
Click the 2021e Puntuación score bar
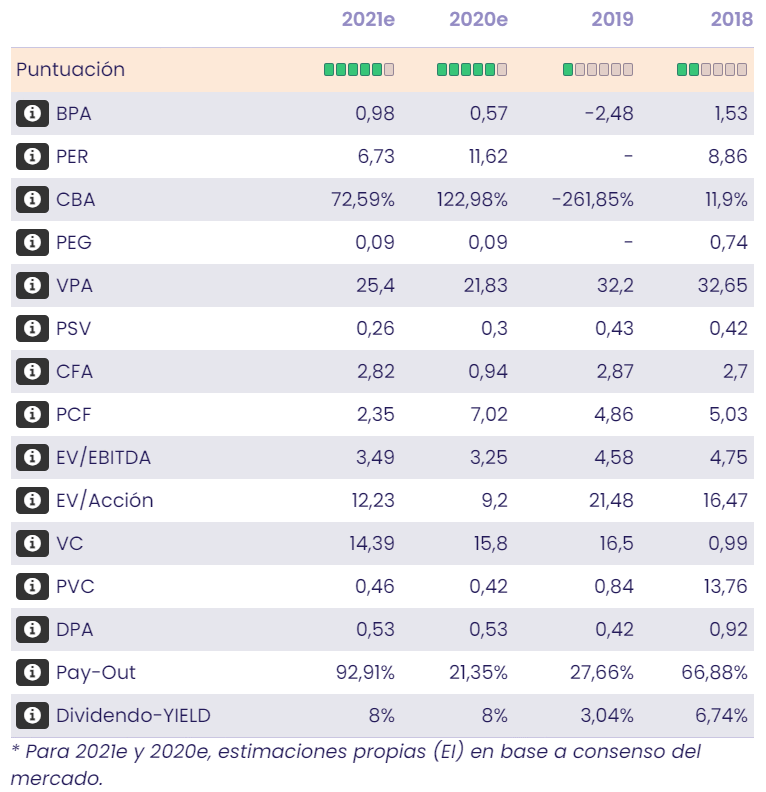[x=359, y=70]
